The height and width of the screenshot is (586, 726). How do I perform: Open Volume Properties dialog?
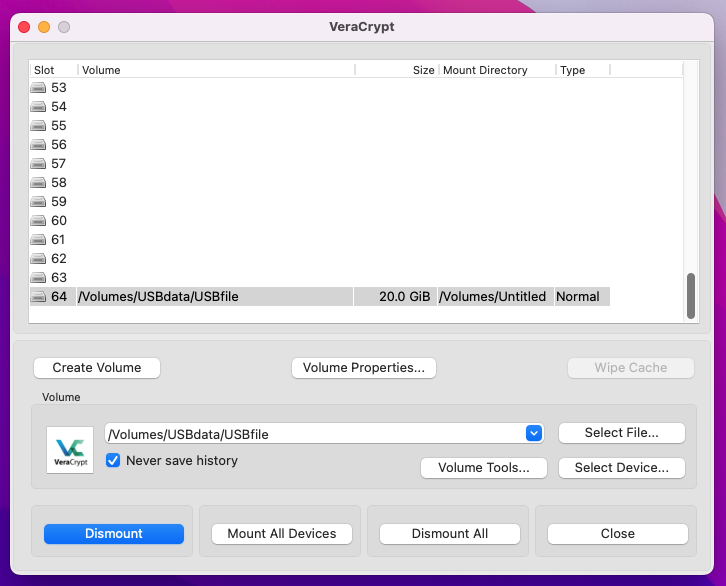(364, 368)
